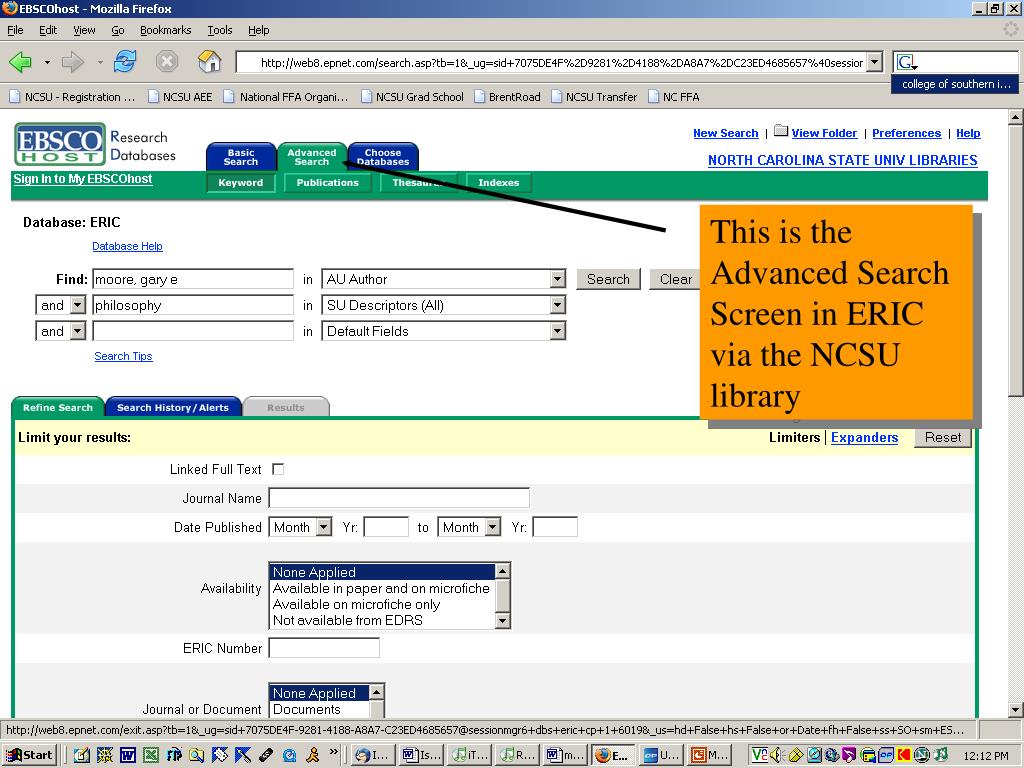Screen dimensions: 1024x768
Task: Click the Forward arrow button
Action: click(72, 62)
